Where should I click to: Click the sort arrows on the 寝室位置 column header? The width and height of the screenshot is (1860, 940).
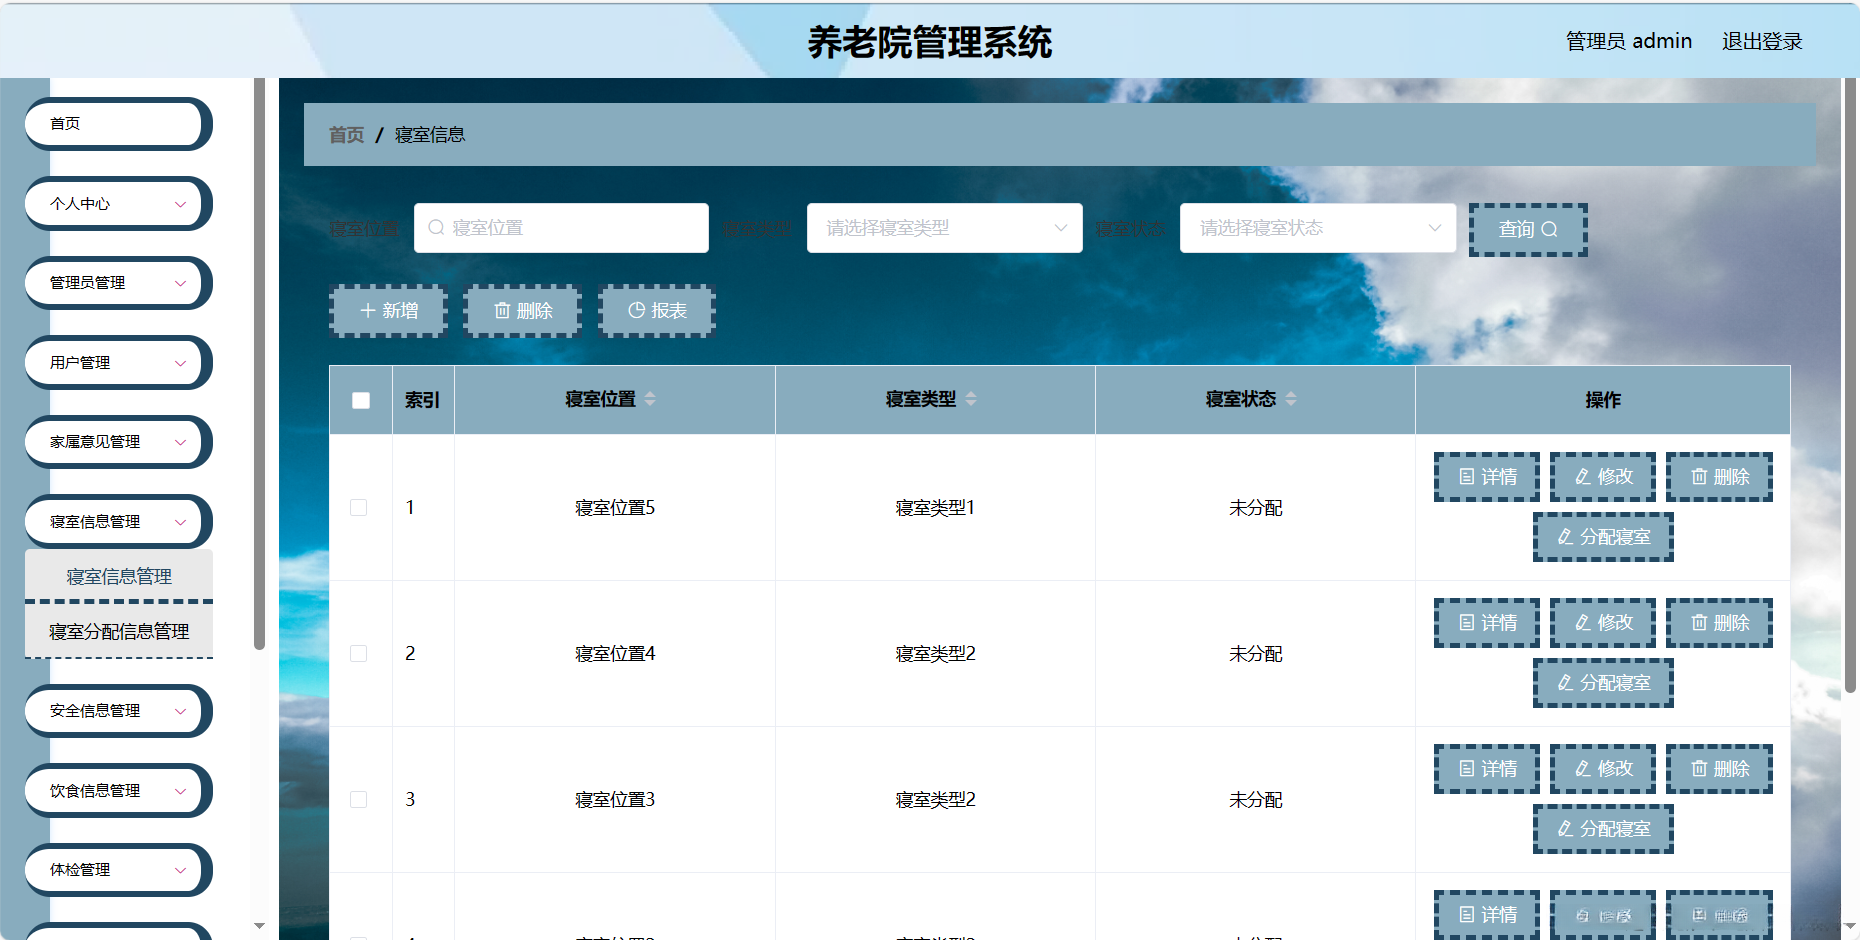(651, 399)
